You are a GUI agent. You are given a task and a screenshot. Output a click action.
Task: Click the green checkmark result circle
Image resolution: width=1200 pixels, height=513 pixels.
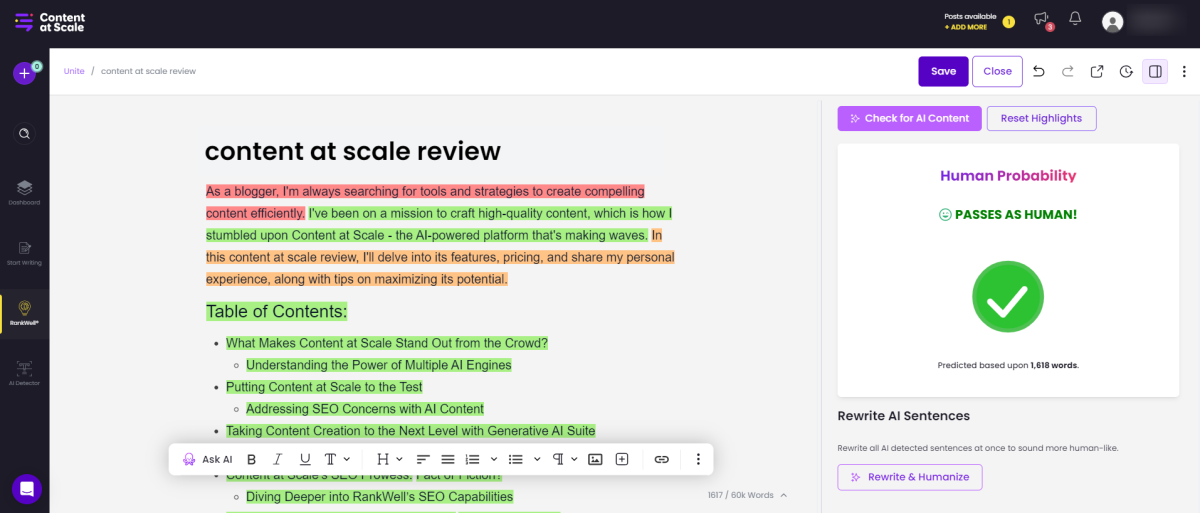[1008, 297]
